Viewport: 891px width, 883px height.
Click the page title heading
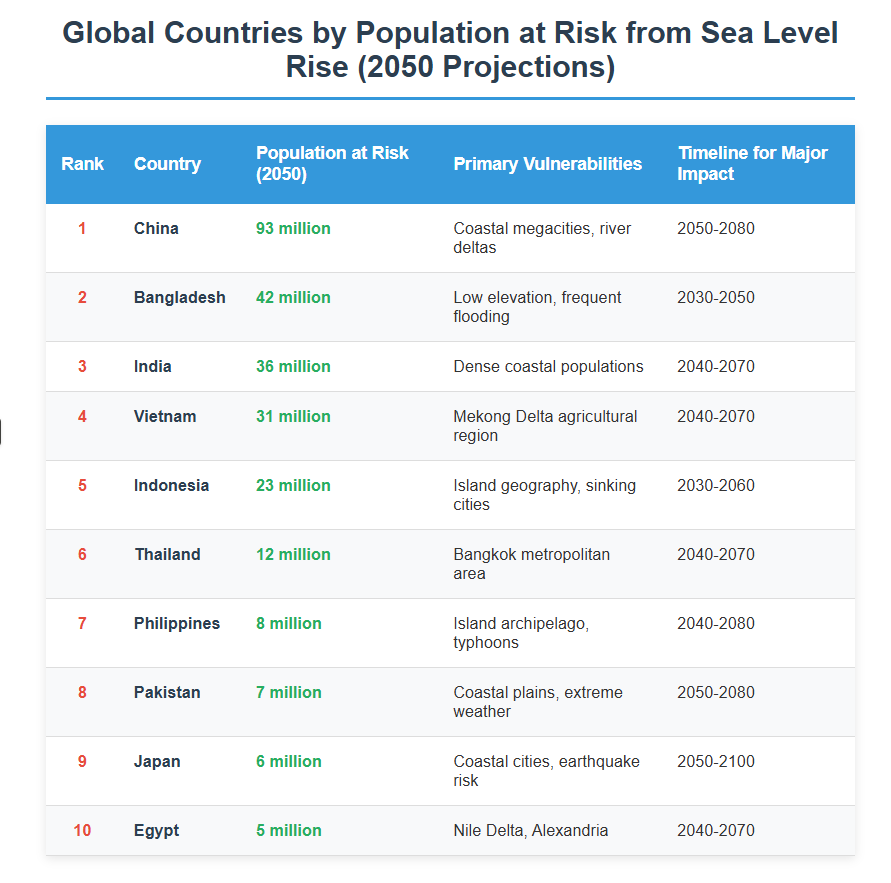coord(450,50)
